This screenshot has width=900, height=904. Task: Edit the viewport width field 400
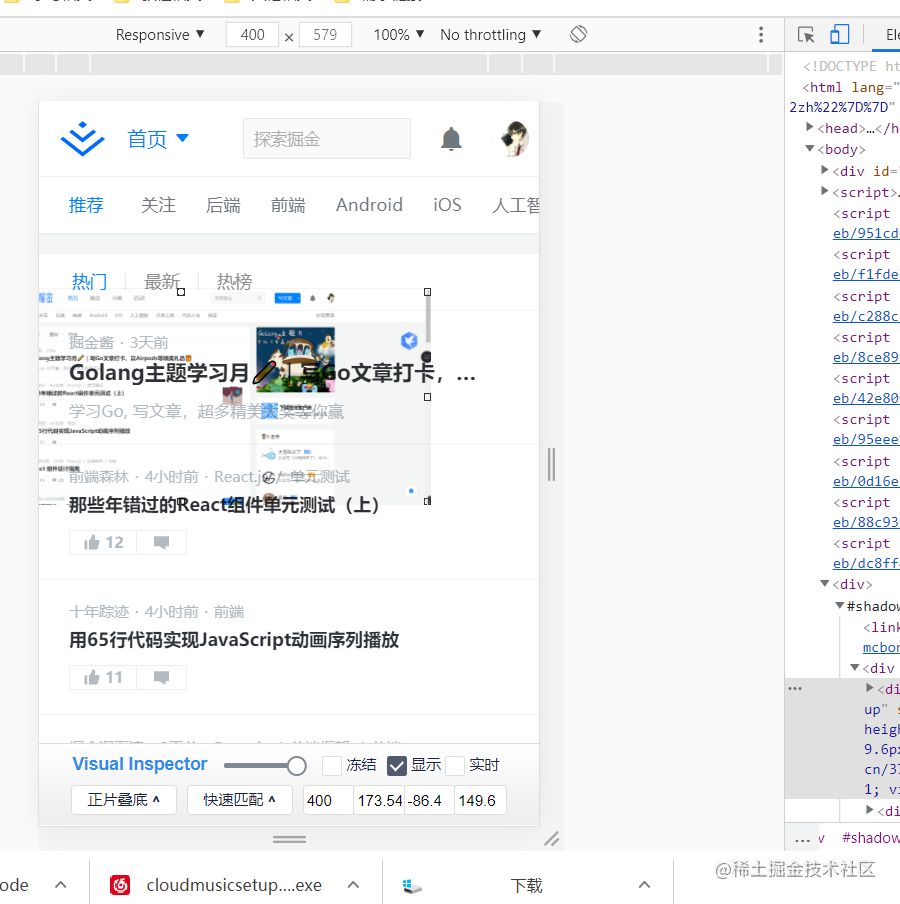253,35
